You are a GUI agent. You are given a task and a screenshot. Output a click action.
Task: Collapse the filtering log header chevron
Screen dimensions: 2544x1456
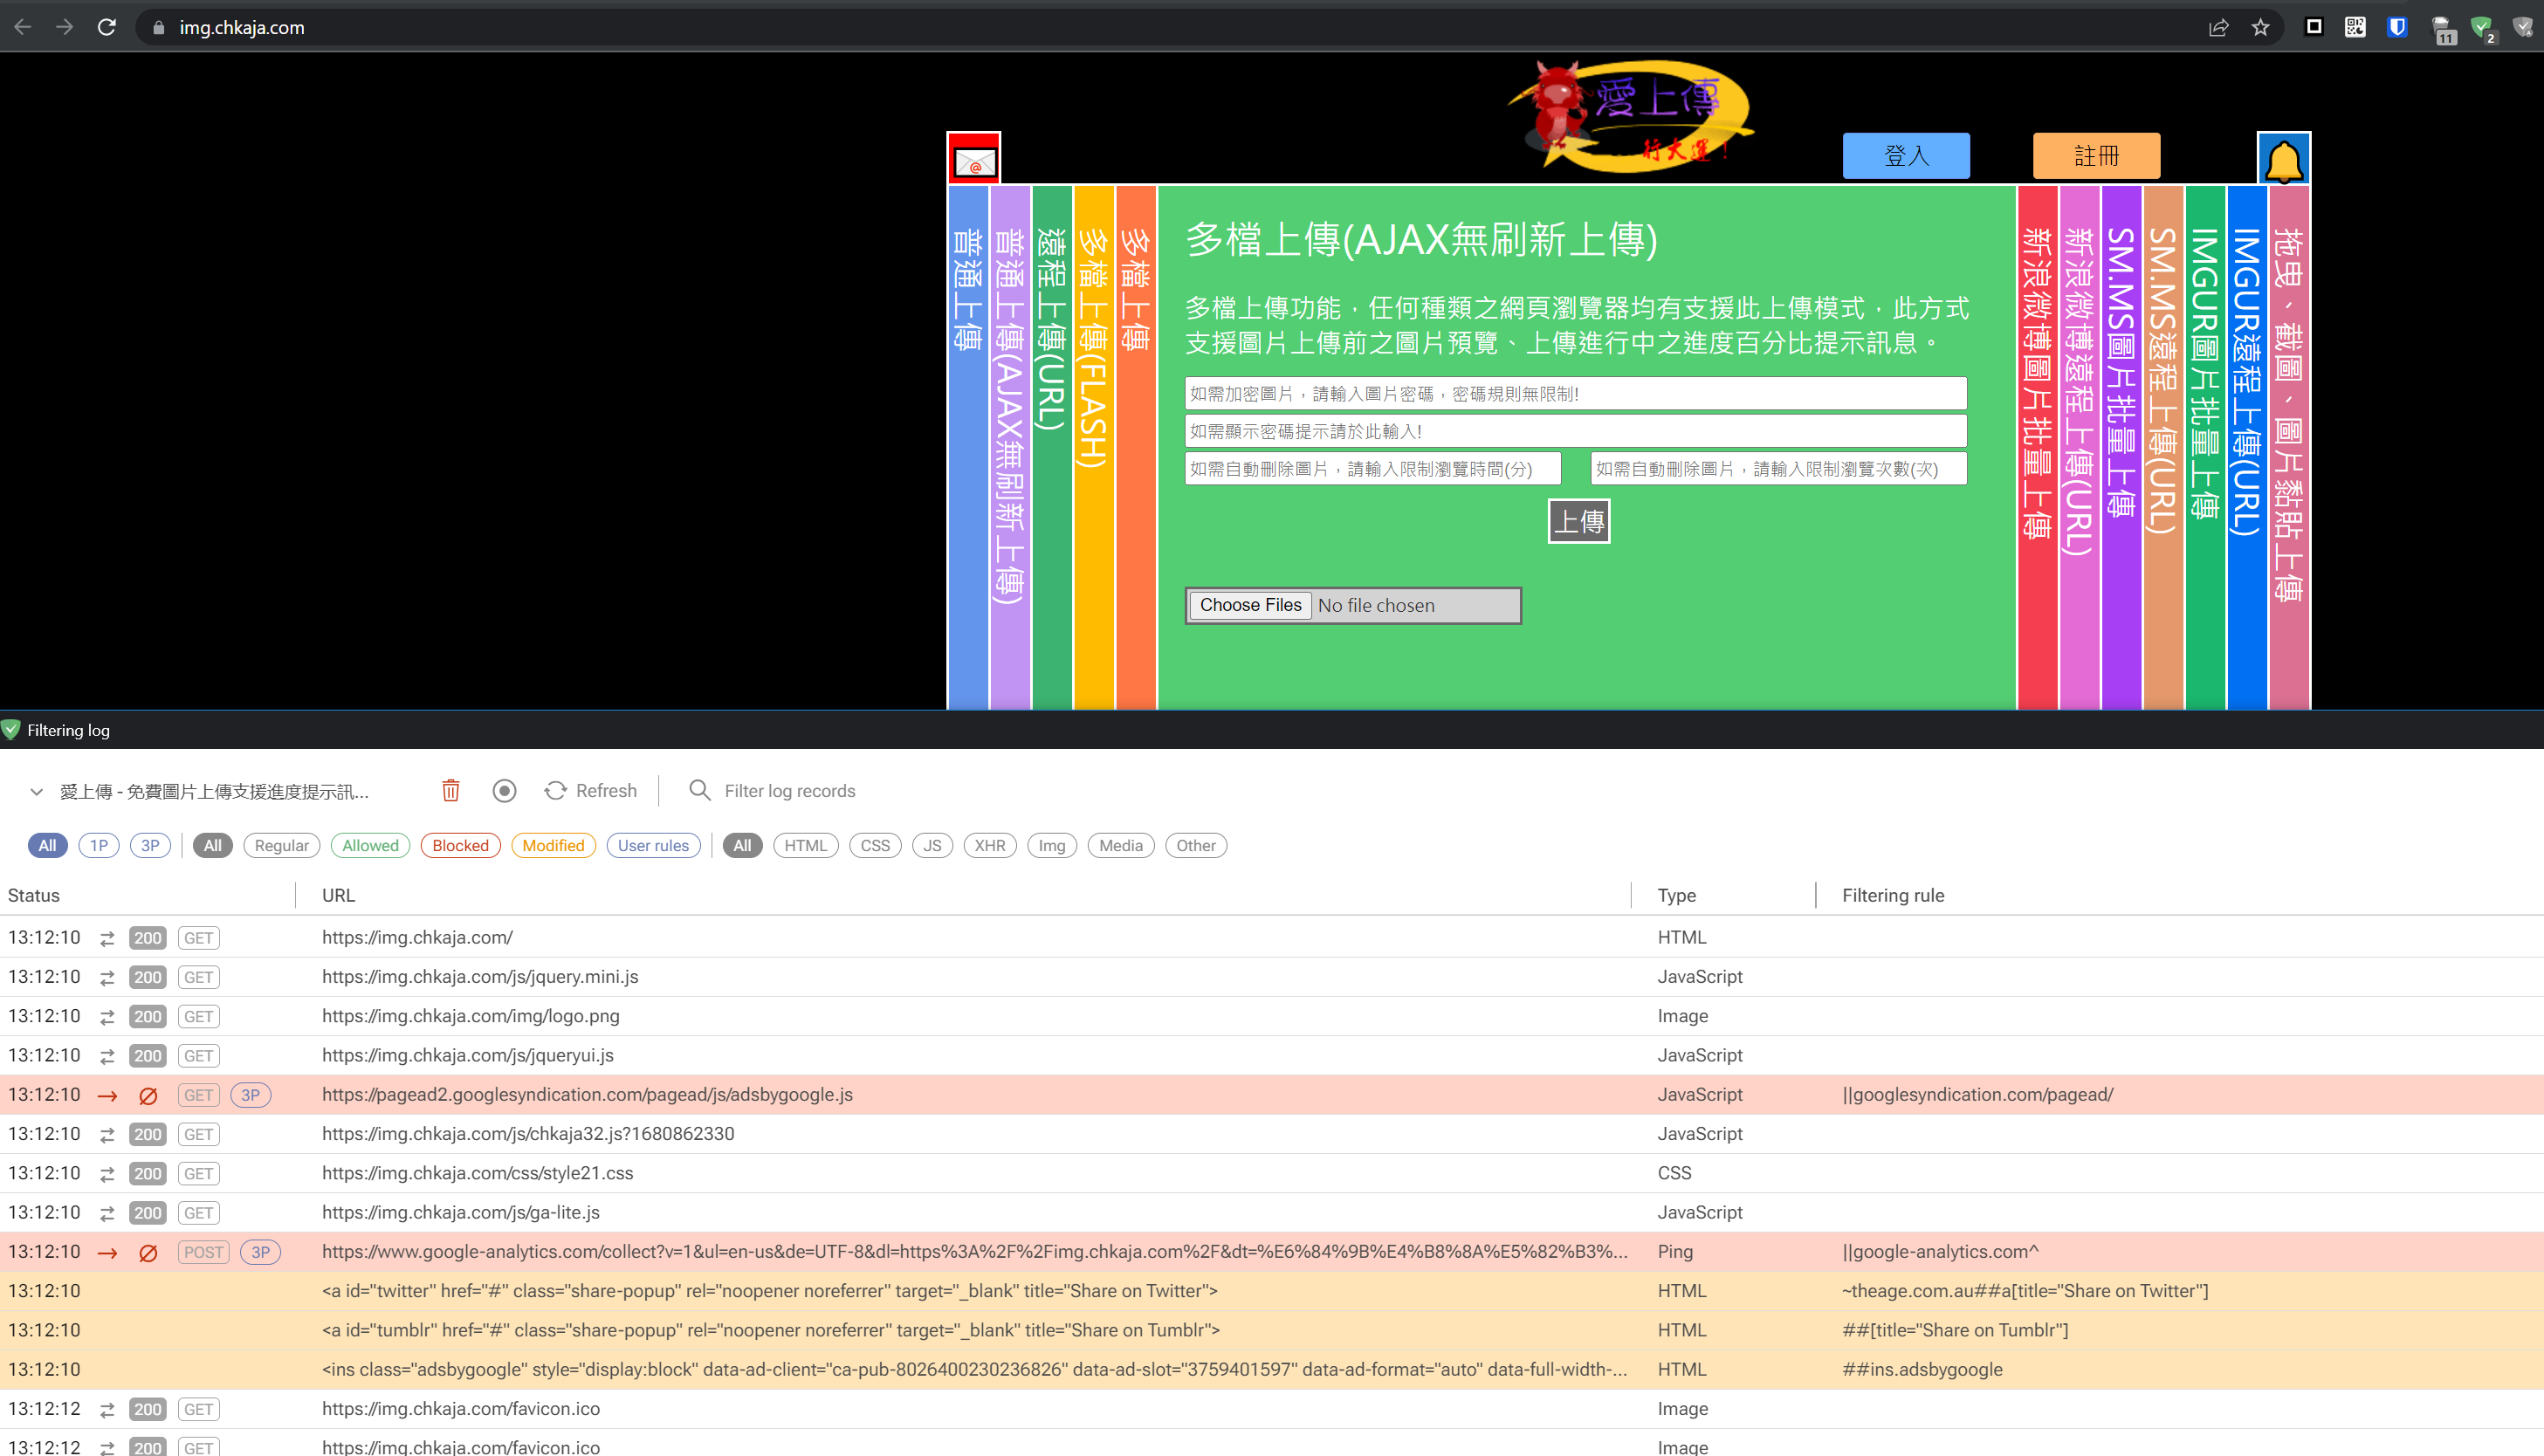[x=35, y=791]
